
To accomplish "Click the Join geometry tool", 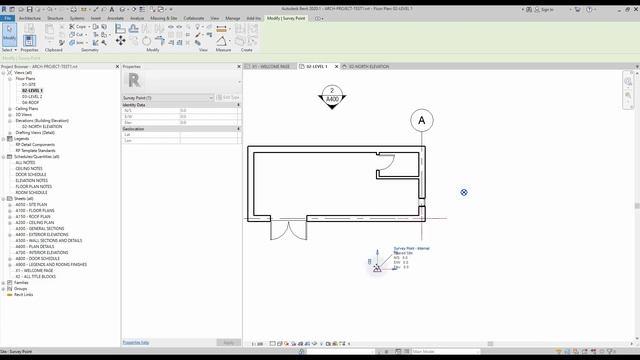I will pos(77,42).
